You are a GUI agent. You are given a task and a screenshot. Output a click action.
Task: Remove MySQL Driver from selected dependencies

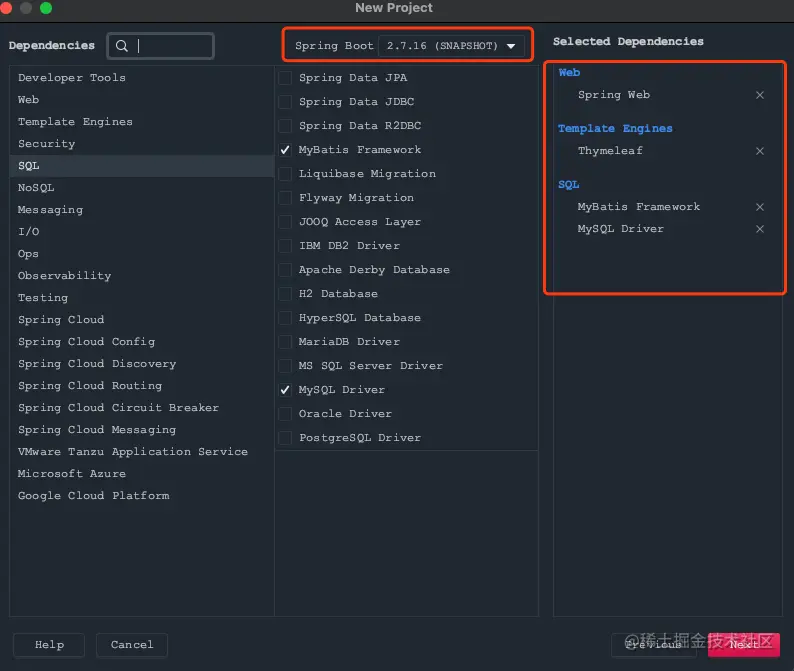tap(760, 229)
